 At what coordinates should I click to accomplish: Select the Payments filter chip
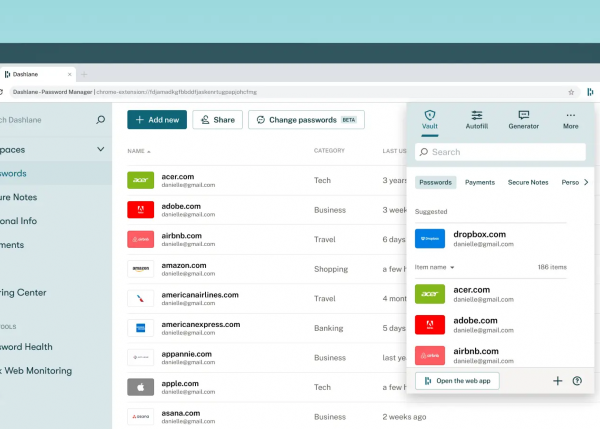pyautogui.click(x=480, y=182)
